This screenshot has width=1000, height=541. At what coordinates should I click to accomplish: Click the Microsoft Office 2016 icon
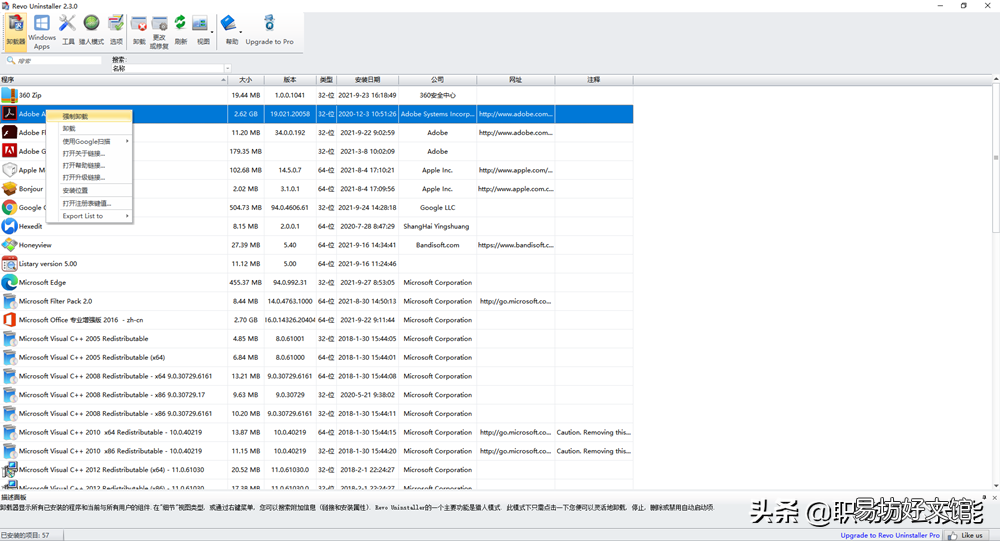(x=9, y=320)
